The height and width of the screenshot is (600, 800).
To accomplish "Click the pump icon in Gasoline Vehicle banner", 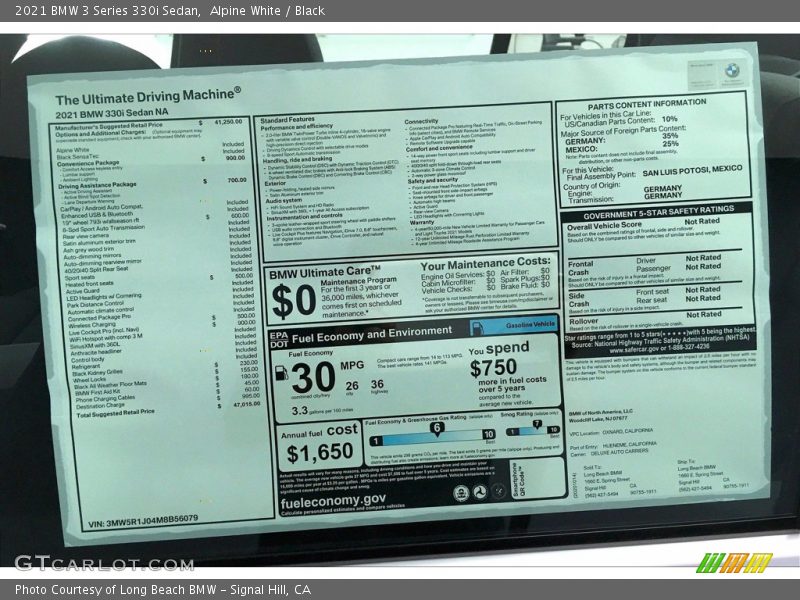I will (x=478, y=329).
